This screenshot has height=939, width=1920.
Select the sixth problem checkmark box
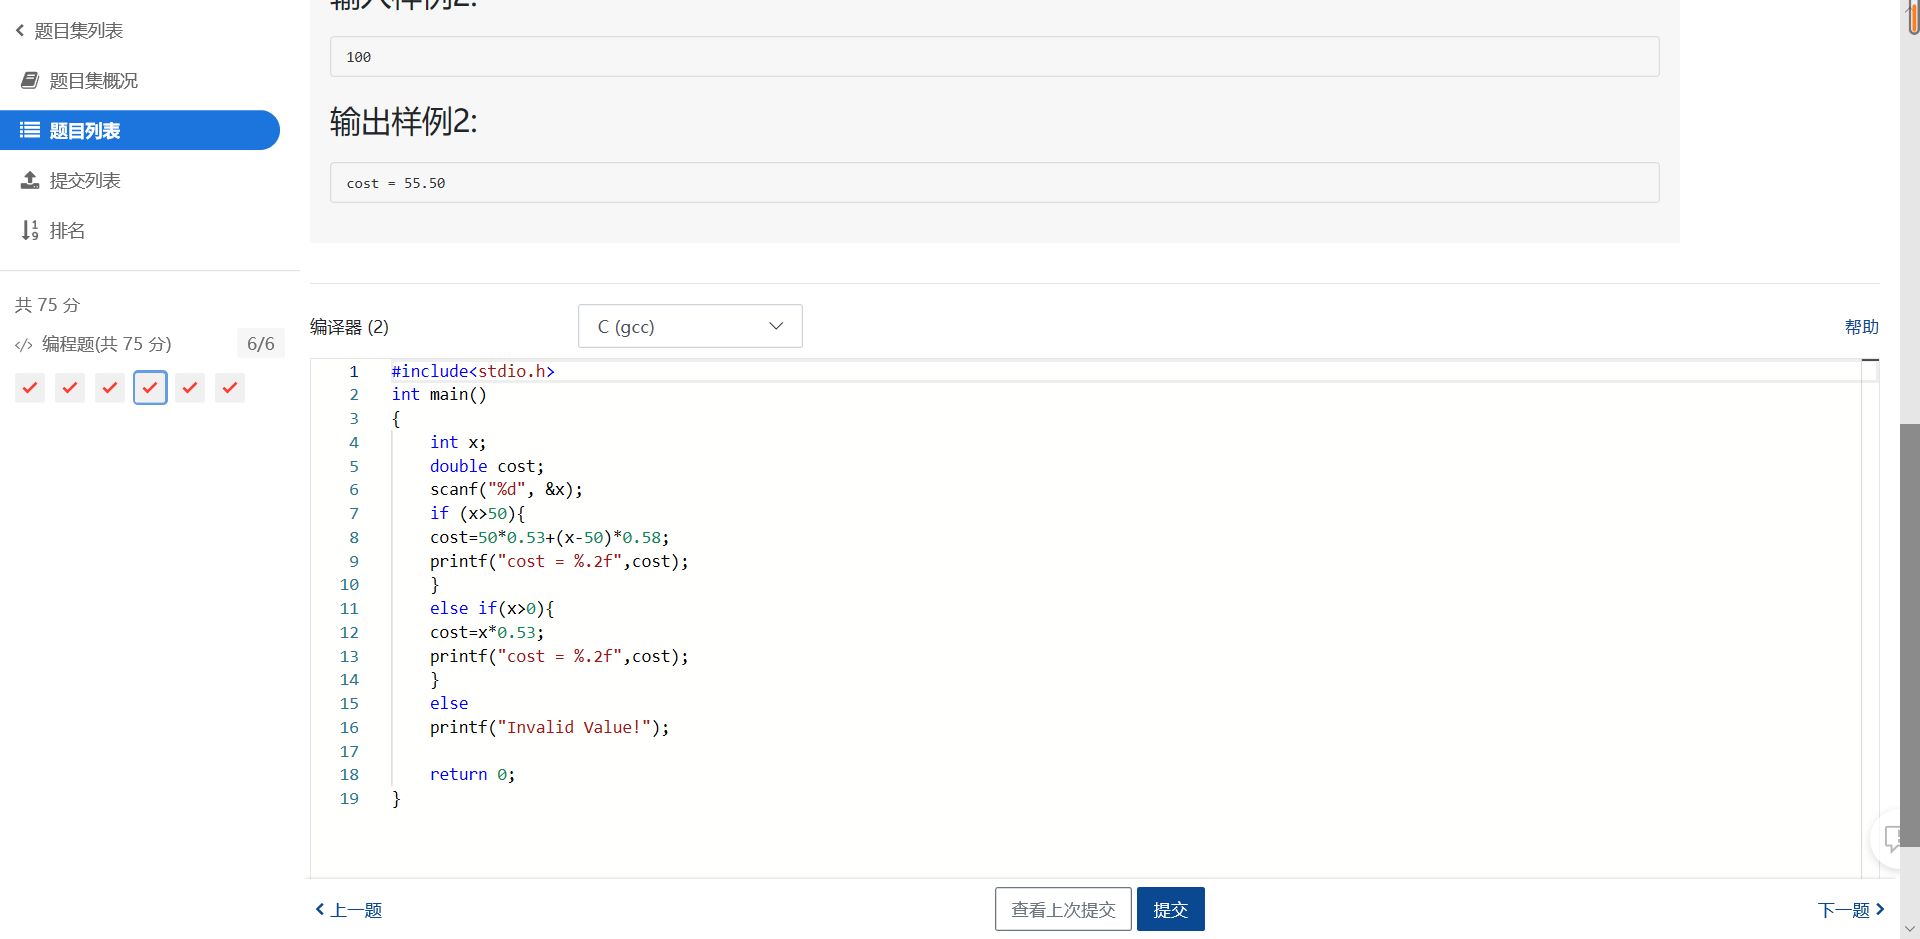point(230,388)
